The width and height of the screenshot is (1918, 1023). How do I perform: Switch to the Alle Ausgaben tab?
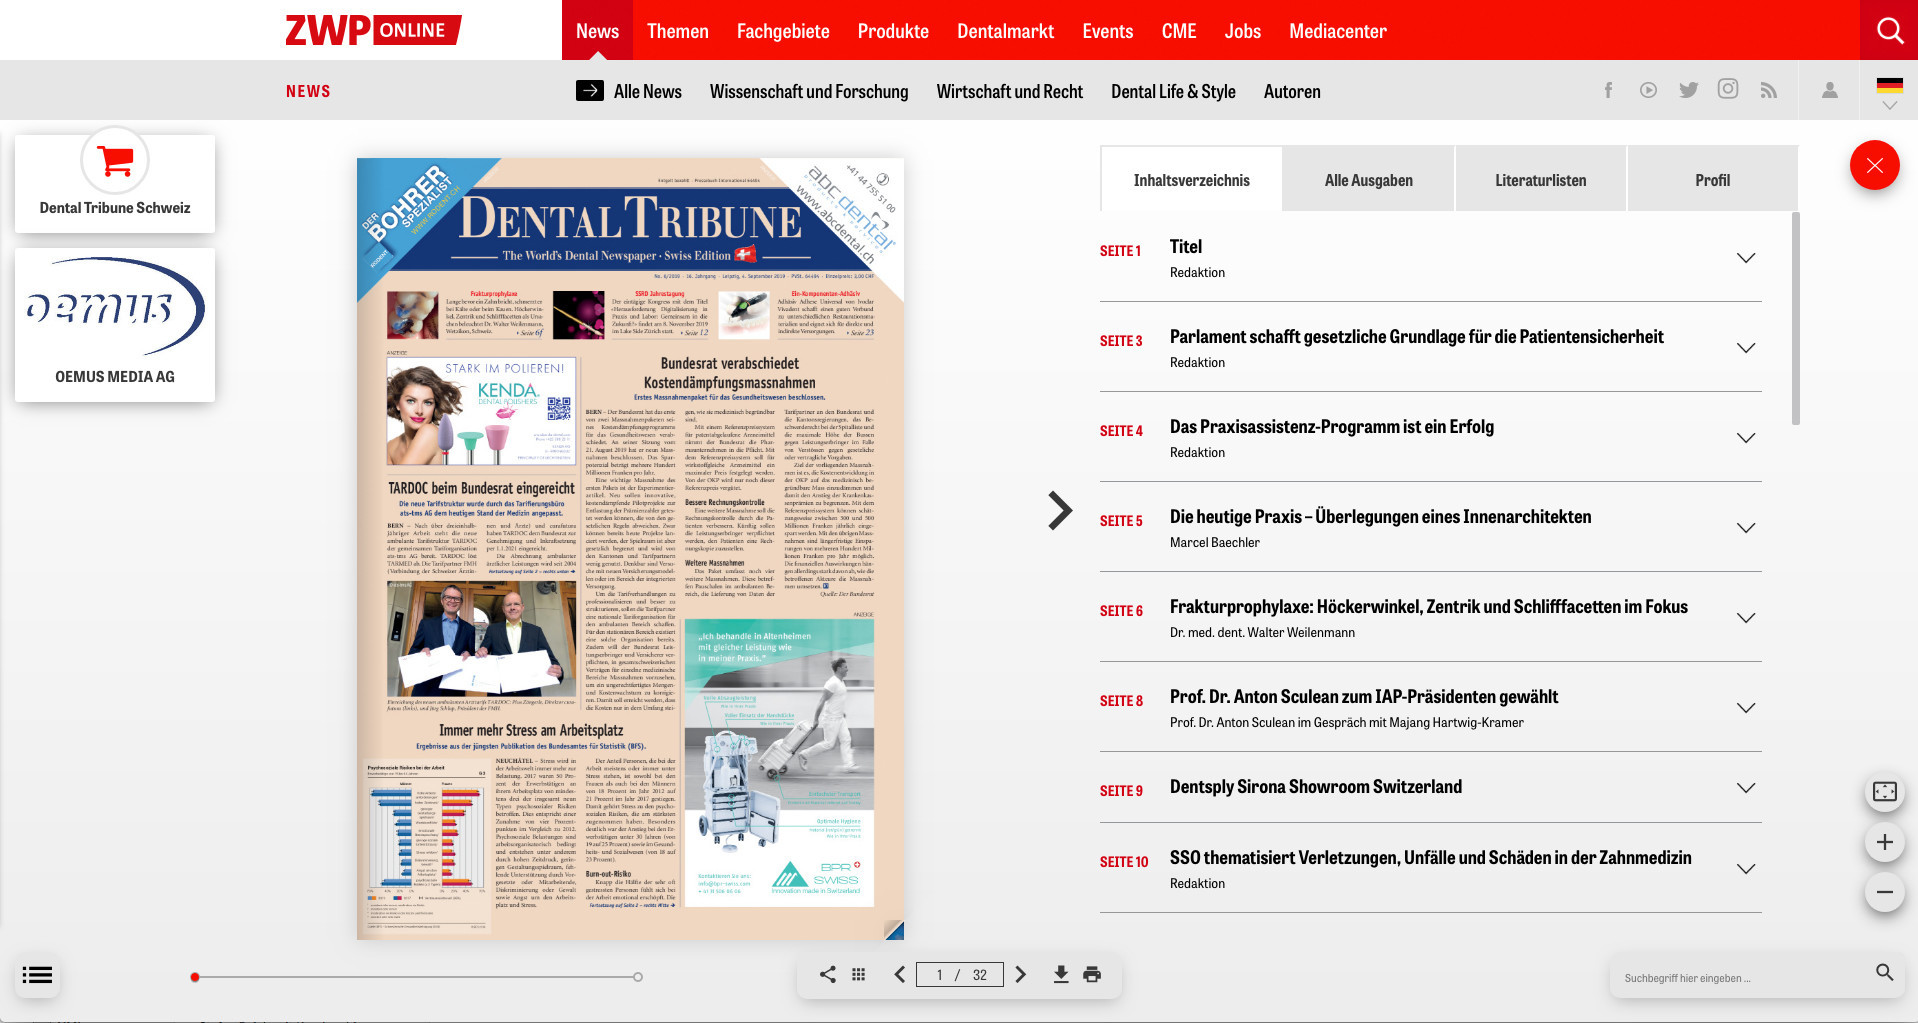[1368, 180]
